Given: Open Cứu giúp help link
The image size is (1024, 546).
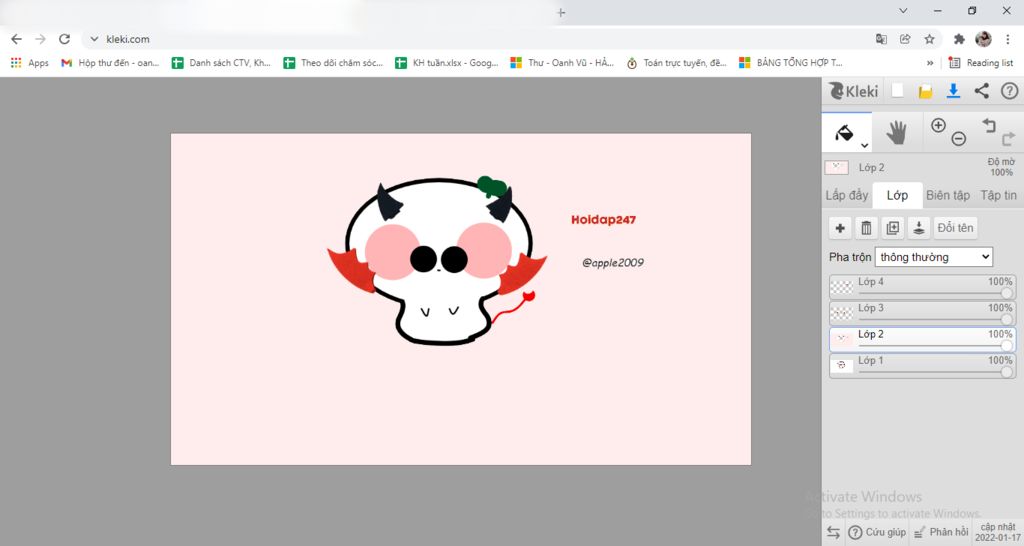Looking at the screenshot, I should click(877, 532).
